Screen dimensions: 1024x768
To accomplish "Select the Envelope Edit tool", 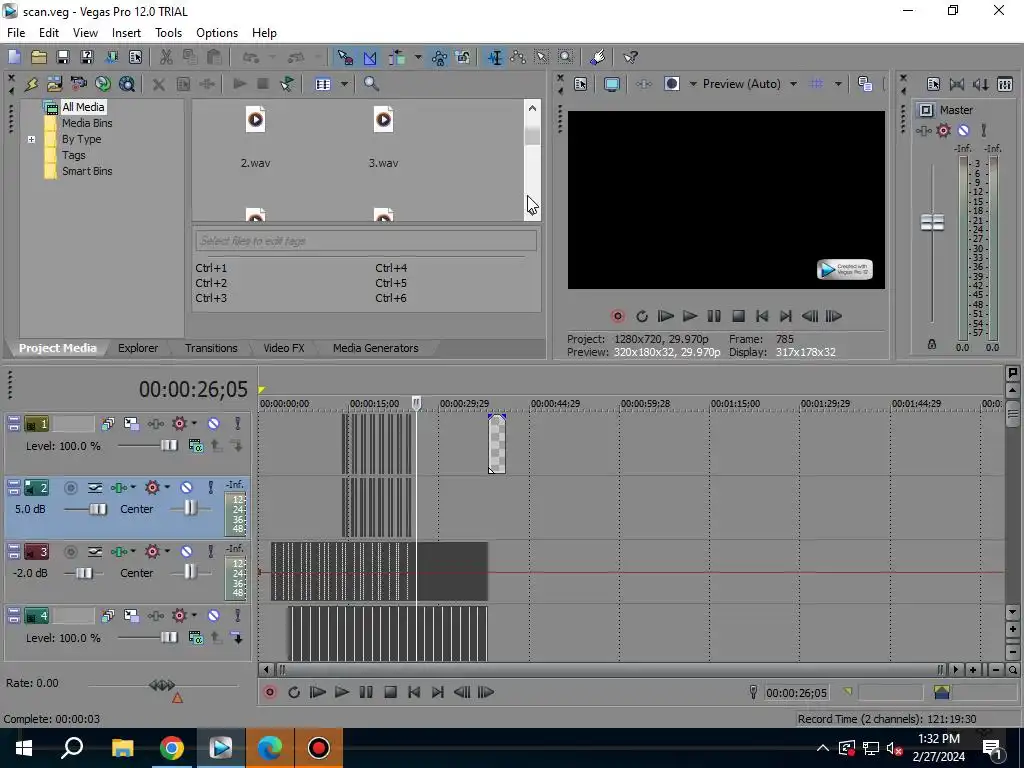I will (518, 57).
